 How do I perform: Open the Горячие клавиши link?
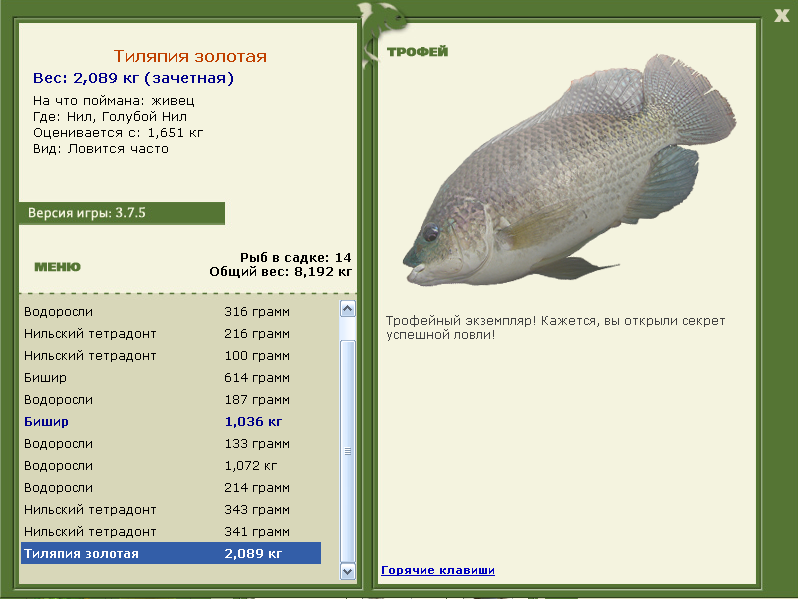pos(438,570)
